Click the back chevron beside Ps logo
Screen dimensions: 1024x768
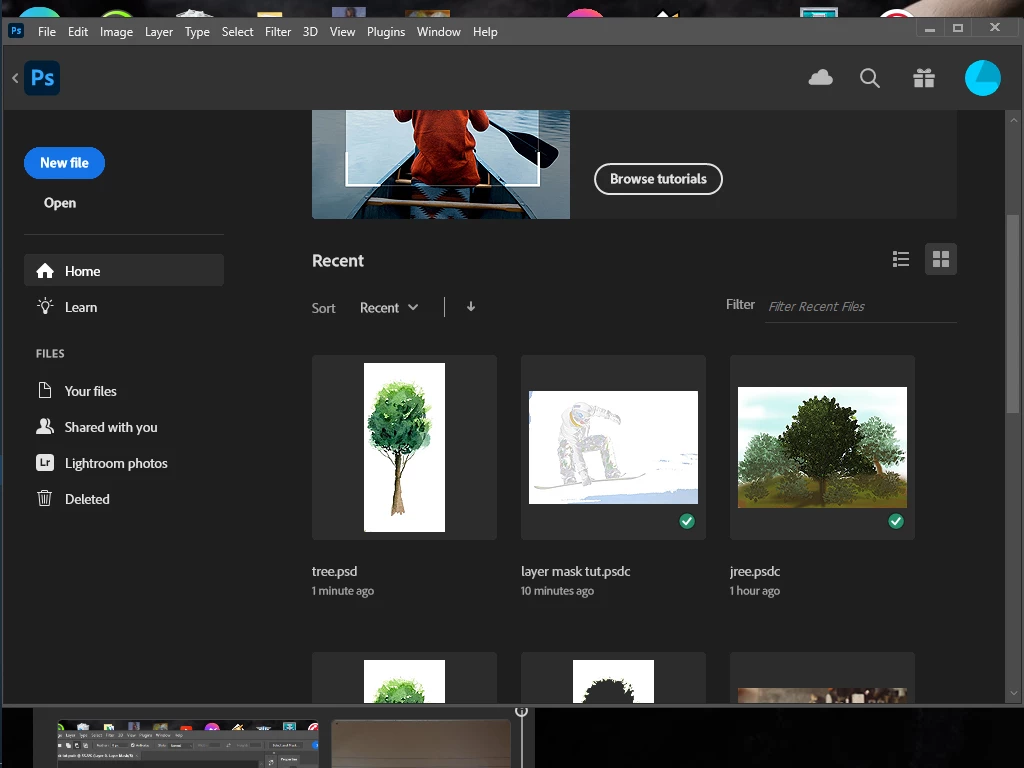click(15, 78)
